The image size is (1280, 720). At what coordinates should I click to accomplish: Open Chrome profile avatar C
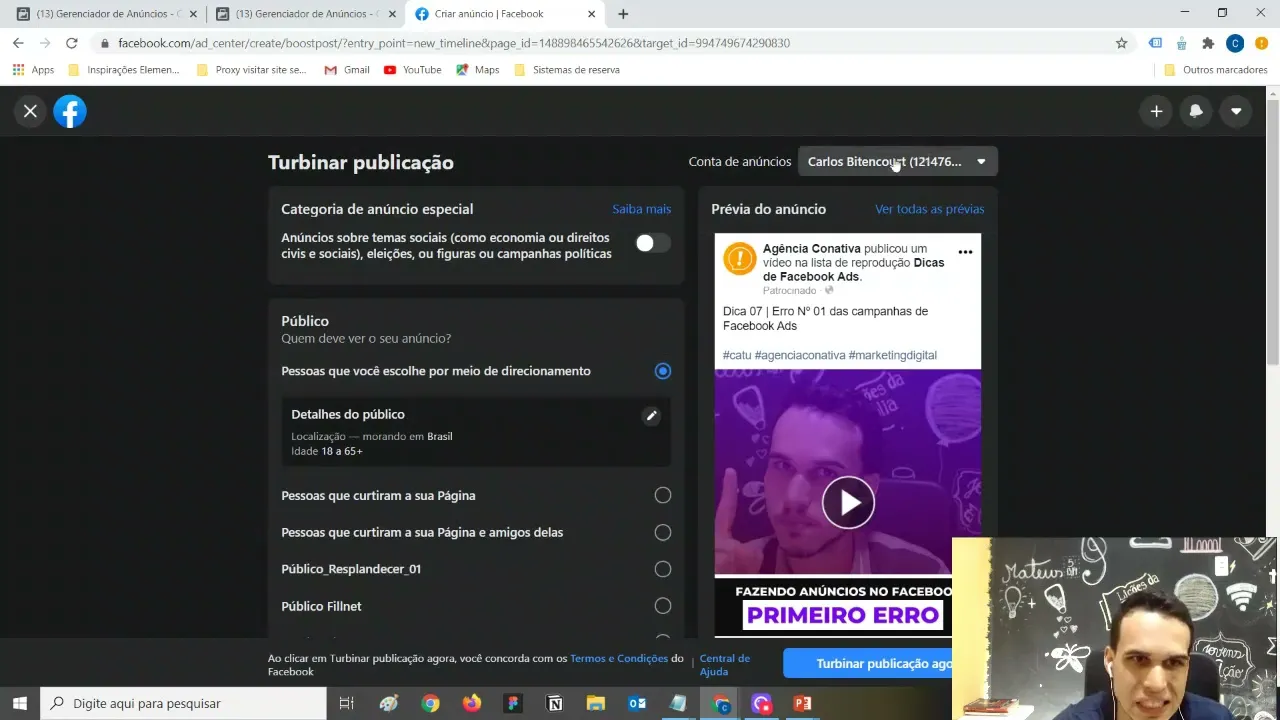1235,43
